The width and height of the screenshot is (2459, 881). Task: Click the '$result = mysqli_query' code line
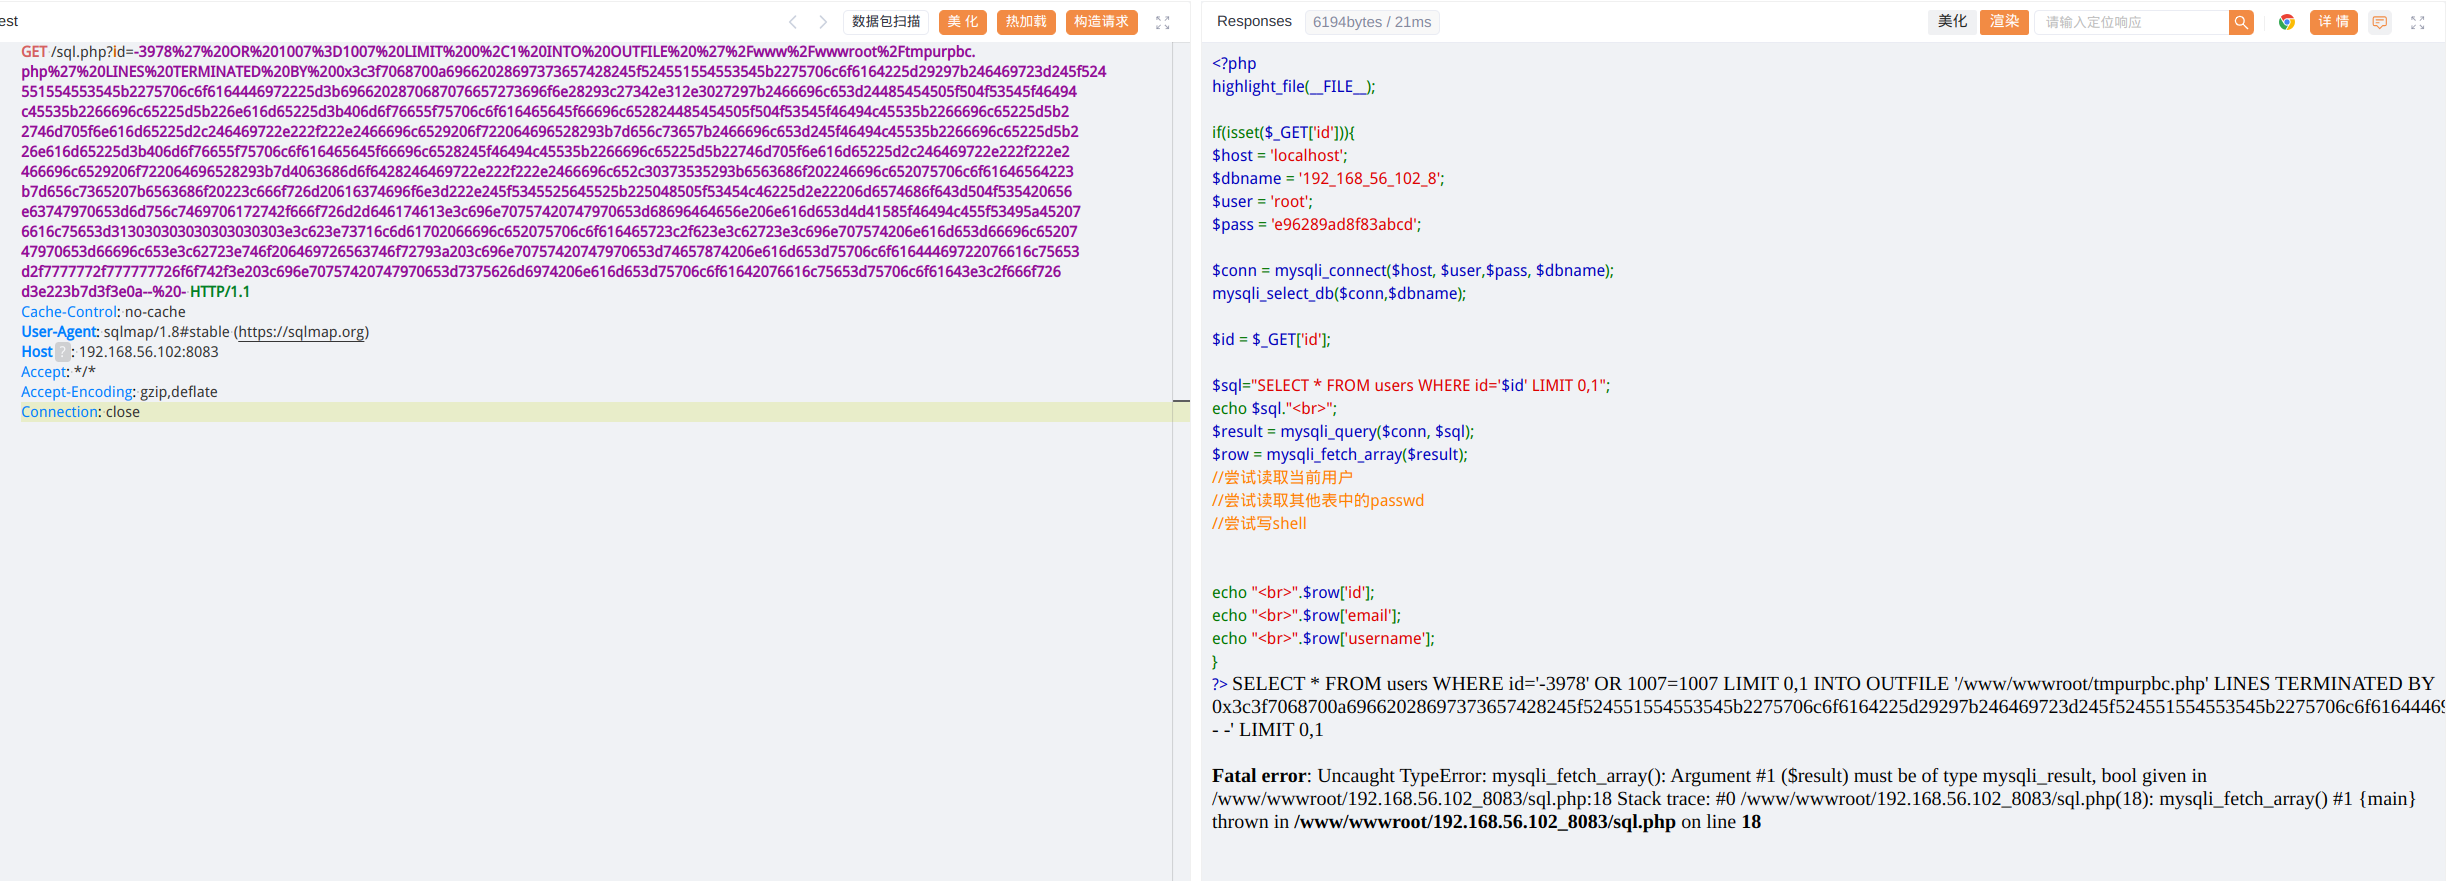pyautogui.click(x=1343, y=432)
